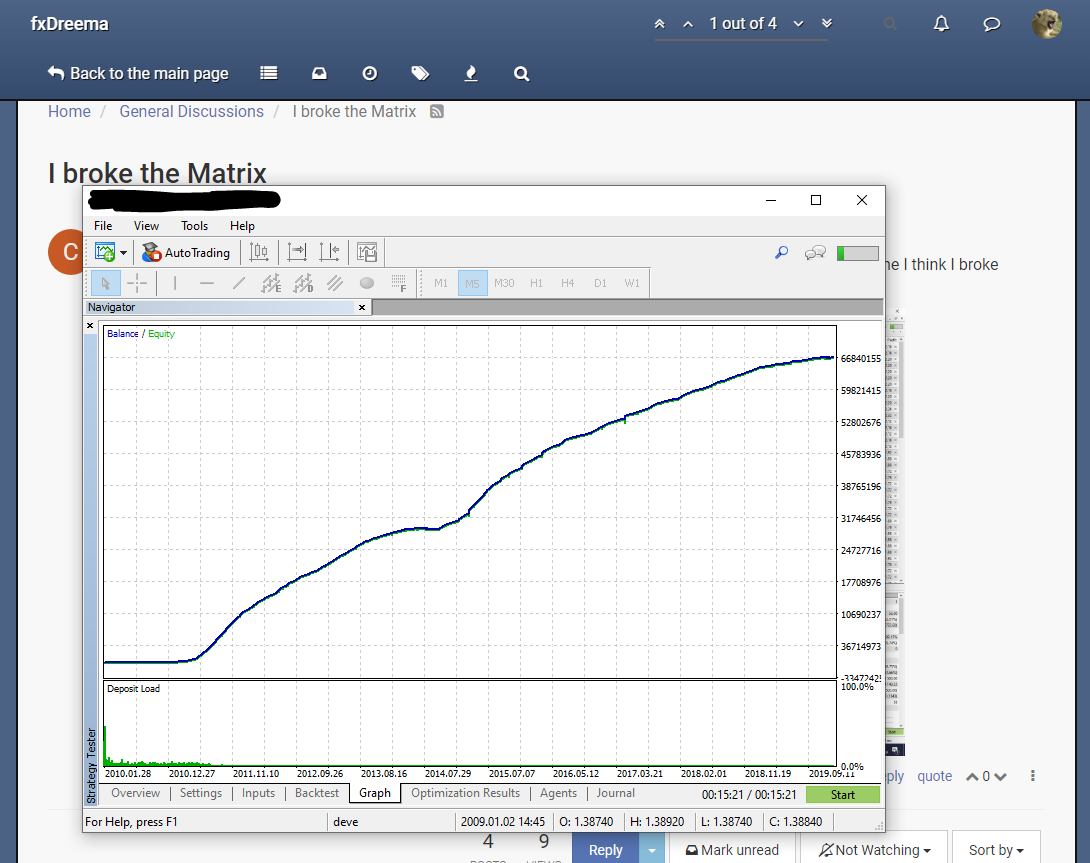This screenshot has height=863, width=1090.
Task: Click Back to the main page
Action: click(x=138, y=74)
